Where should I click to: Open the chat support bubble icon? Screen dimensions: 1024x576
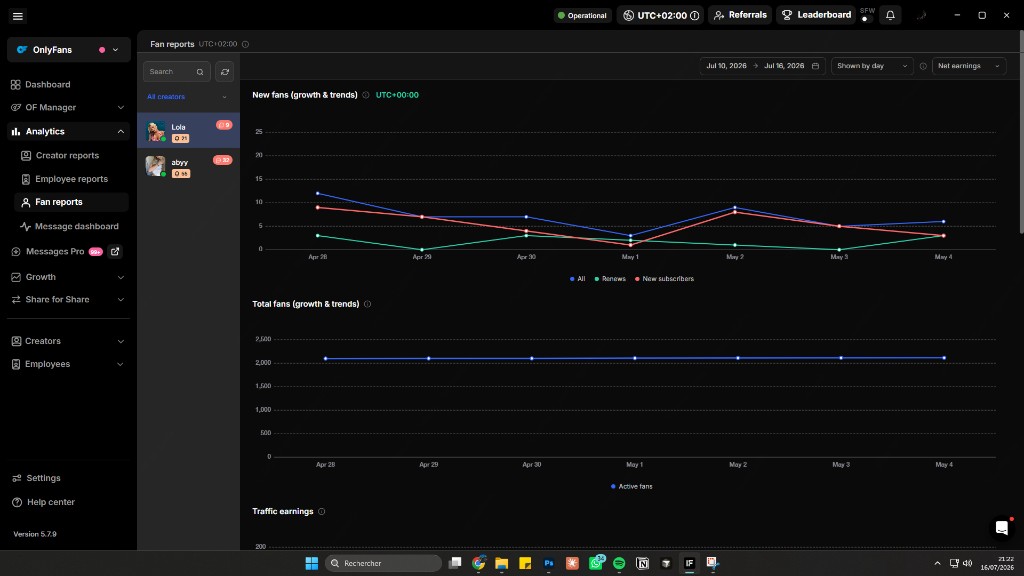tap(1002, 528)
